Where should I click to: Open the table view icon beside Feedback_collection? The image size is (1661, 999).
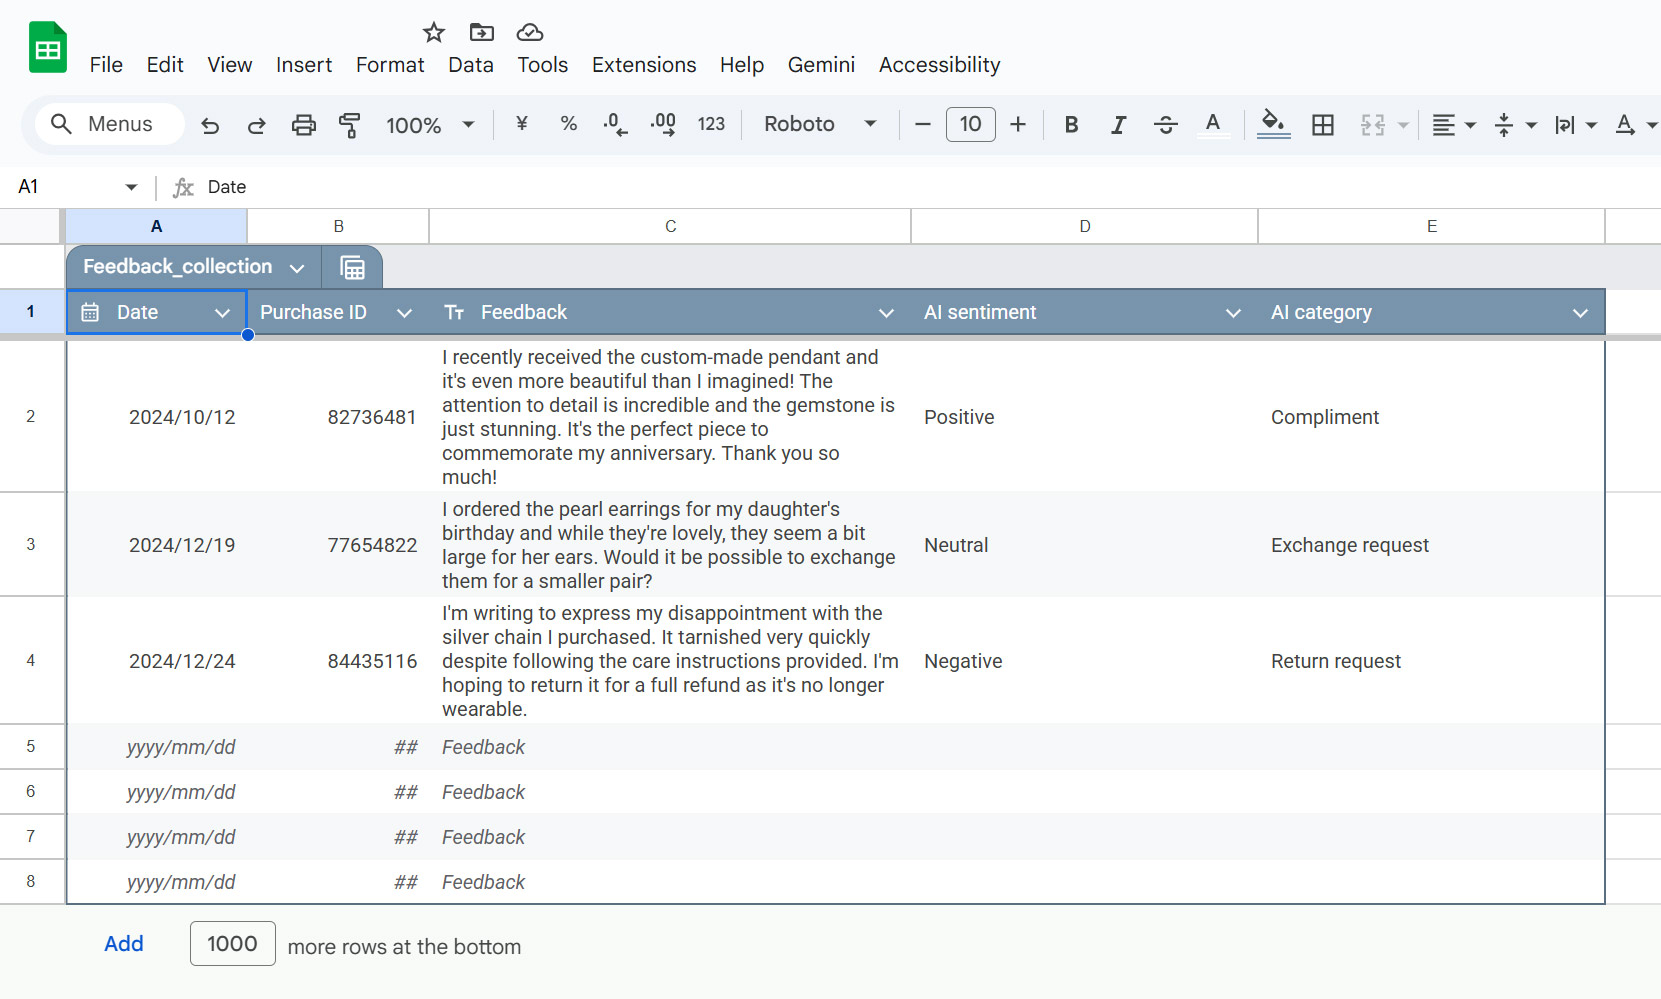[352, 268]
